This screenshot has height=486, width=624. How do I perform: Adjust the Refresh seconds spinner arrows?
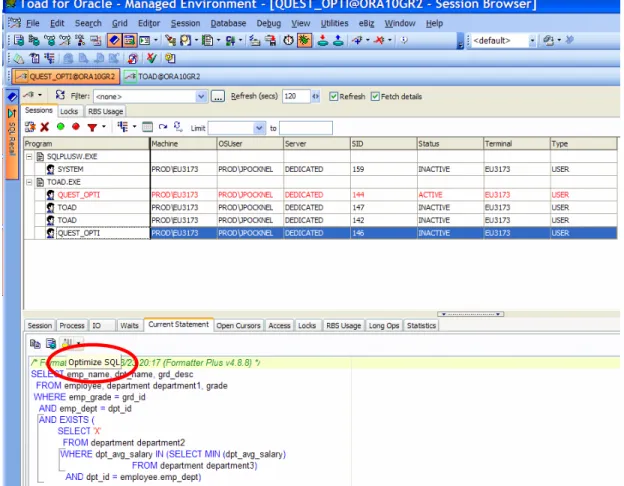[316, 96]
